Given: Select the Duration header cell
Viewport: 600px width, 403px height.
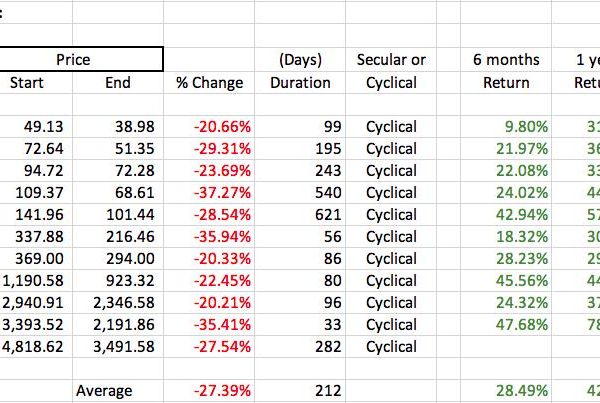Looking at the screenshot, I should coord(300,82).
